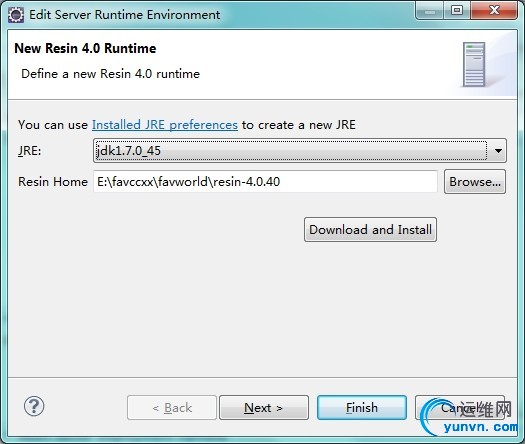Click the 'Resin Home' label
Image resolution: width=525 pixels, height=444 pixels.
click(x=53, y=181)
